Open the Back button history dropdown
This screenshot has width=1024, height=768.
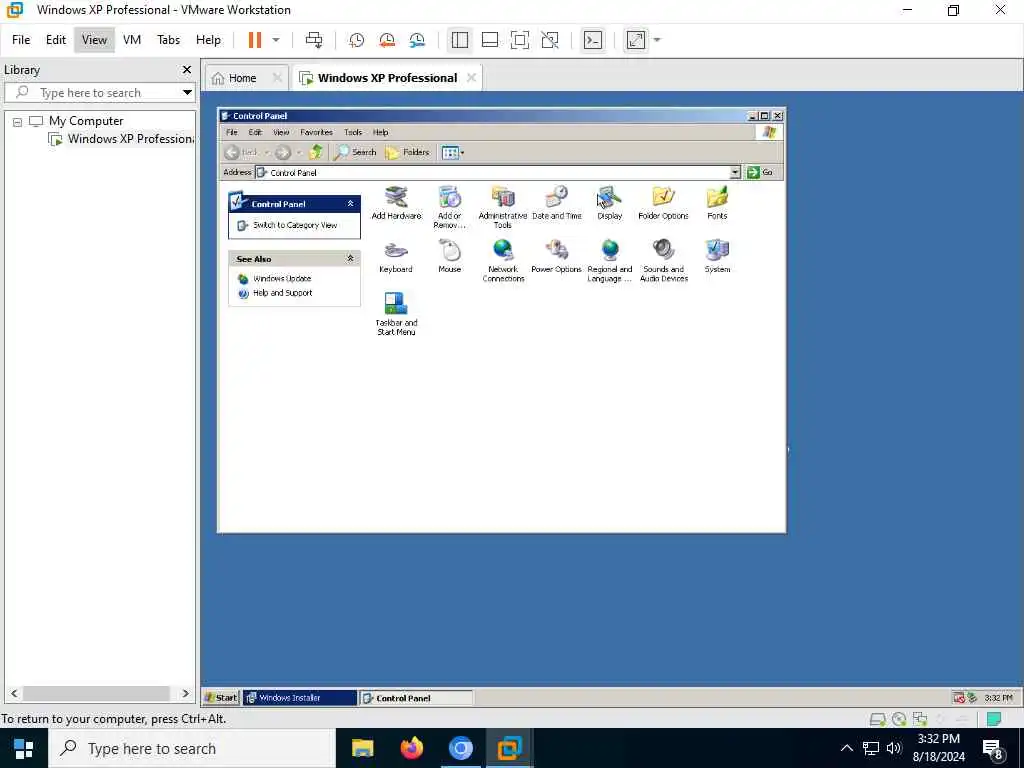coord(266,153)
